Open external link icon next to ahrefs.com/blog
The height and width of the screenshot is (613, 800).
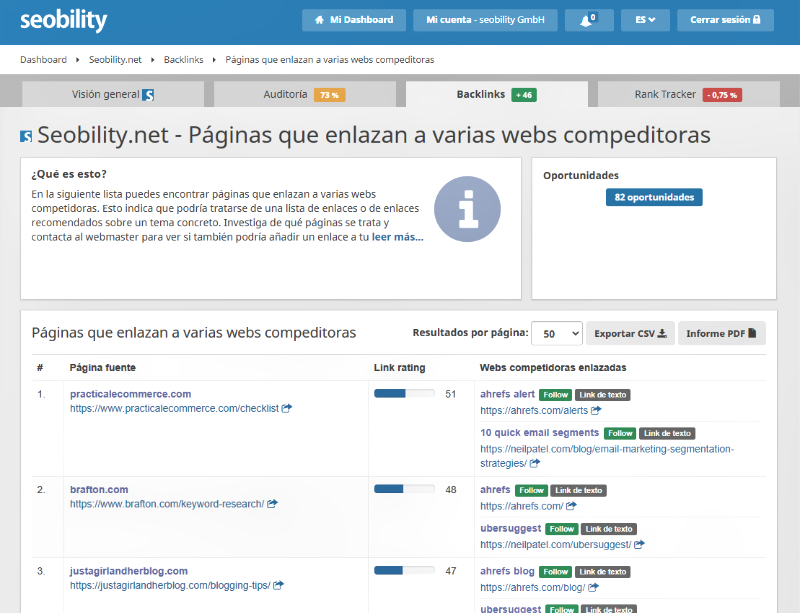pyautogui.click(x=590, y=586)
